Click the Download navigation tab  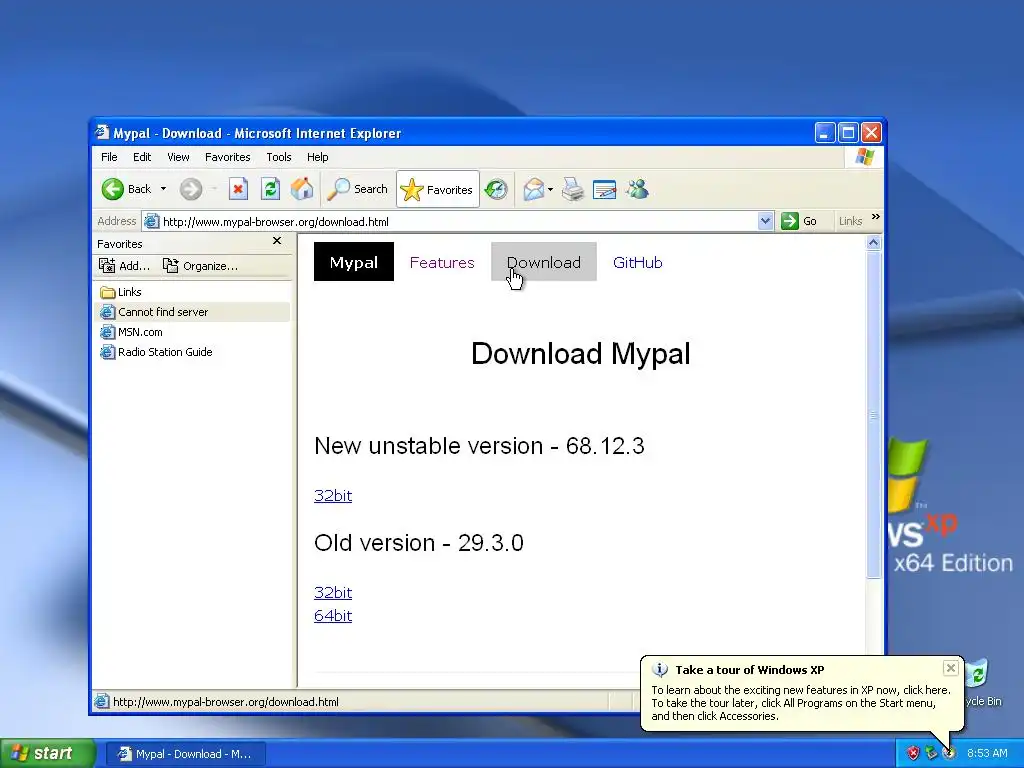point(543,262)
